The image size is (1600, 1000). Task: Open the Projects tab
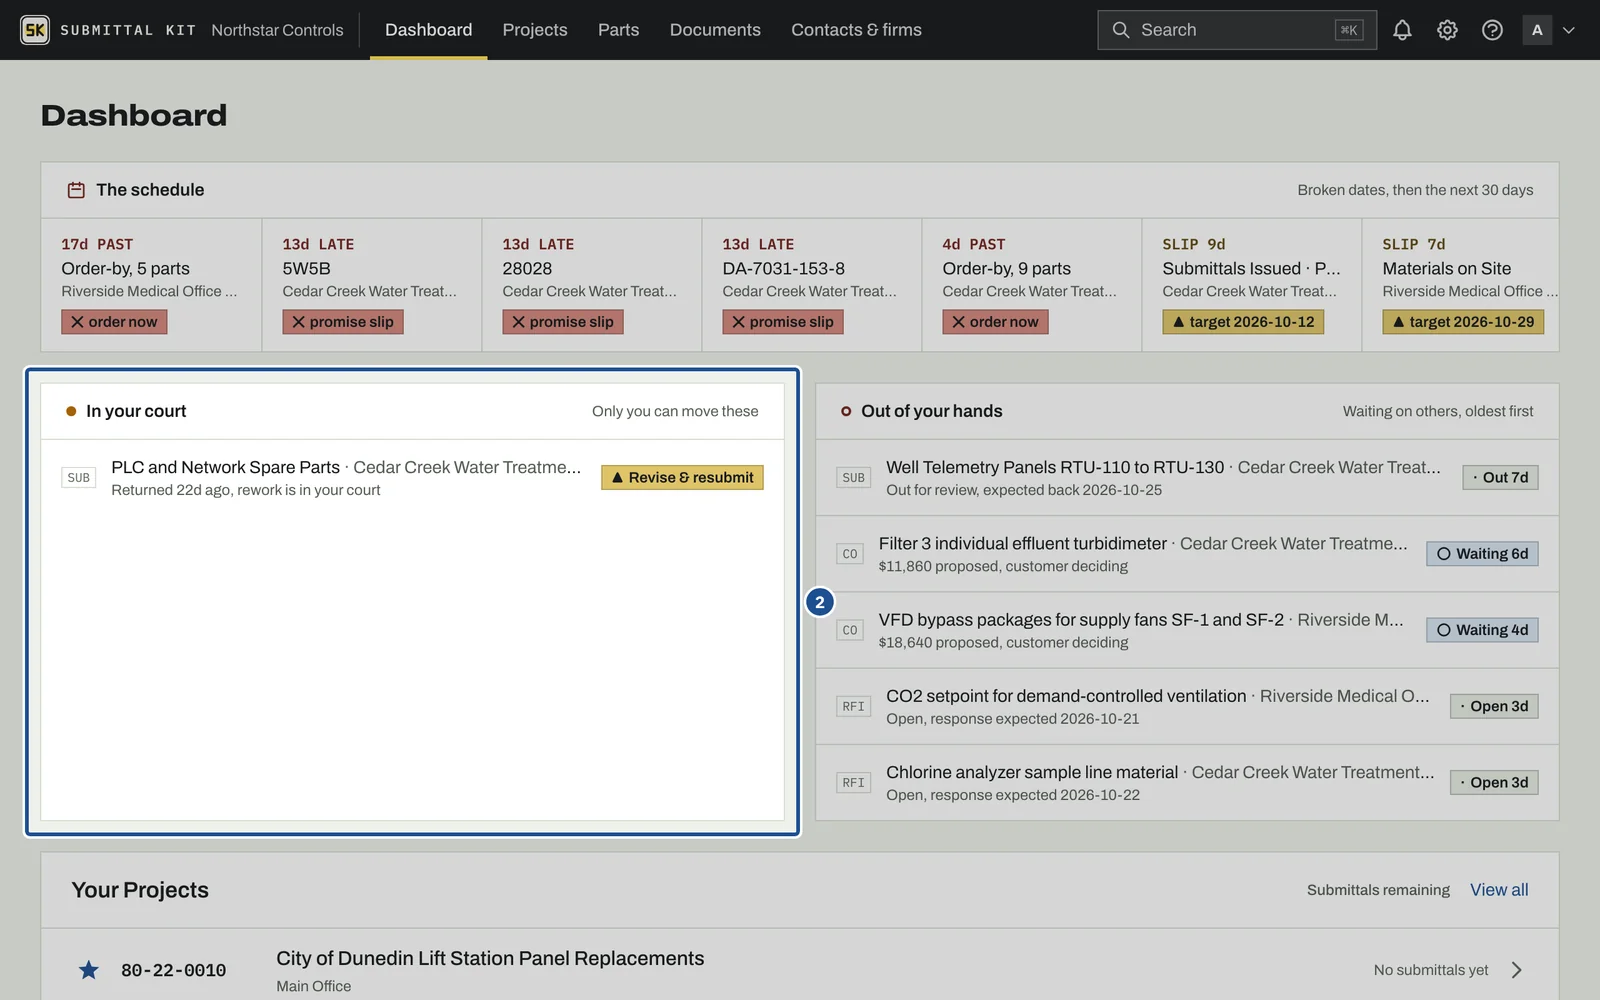pyautogui.click(x=535, y=30)
